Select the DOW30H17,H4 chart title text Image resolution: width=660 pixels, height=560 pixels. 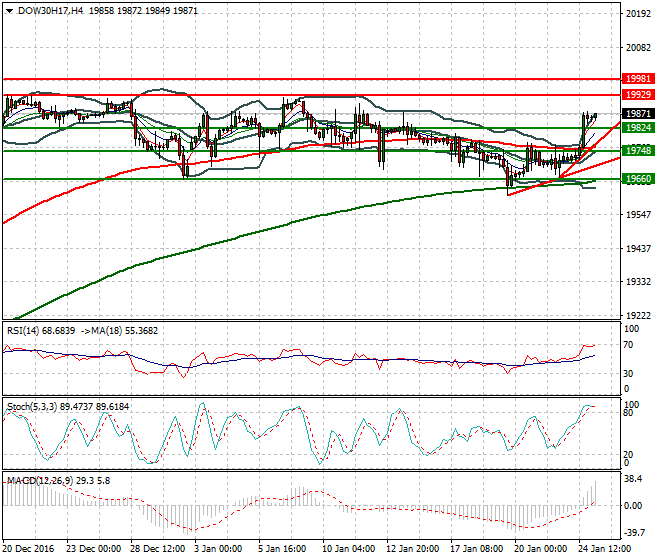51,11
